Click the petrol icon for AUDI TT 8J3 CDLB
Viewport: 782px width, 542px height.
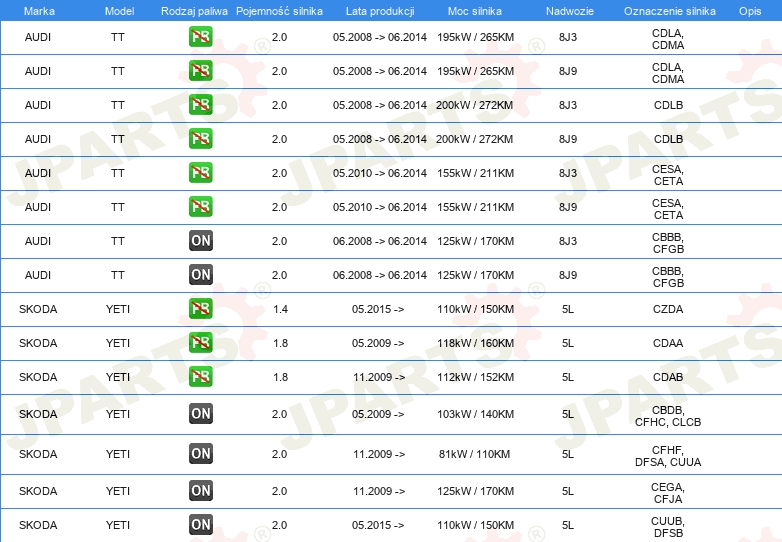click(x=200, y=105)
